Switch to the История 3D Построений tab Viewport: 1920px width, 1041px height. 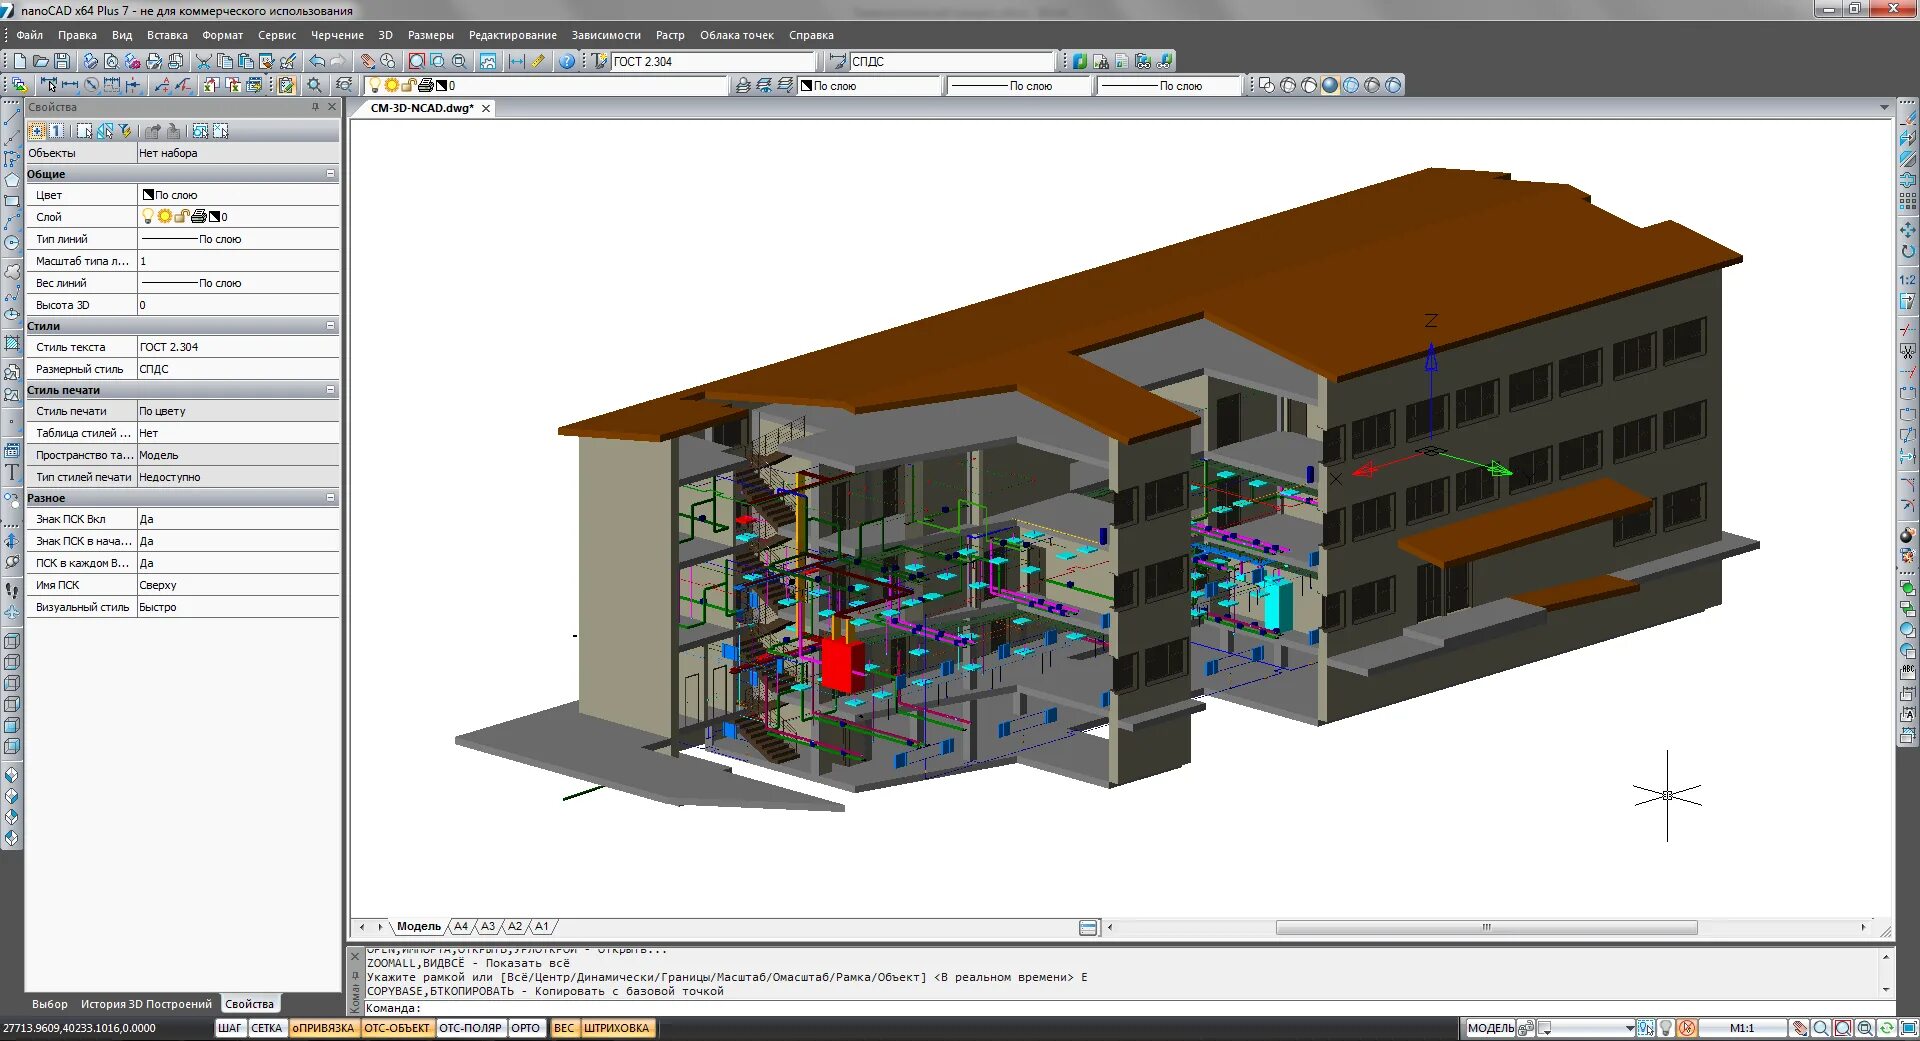click(146, 1004)
